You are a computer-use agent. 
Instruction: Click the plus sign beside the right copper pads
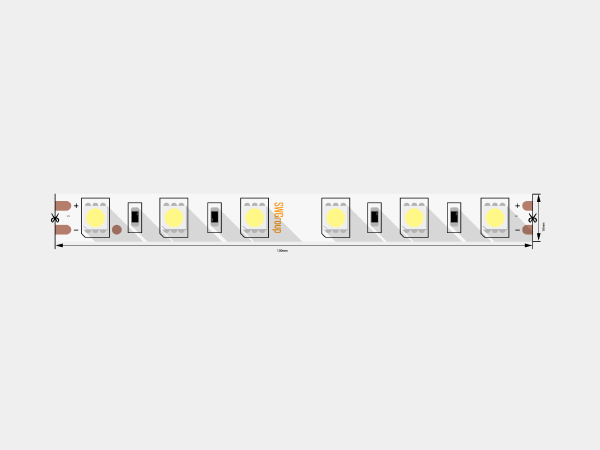[x=517, y=206]
